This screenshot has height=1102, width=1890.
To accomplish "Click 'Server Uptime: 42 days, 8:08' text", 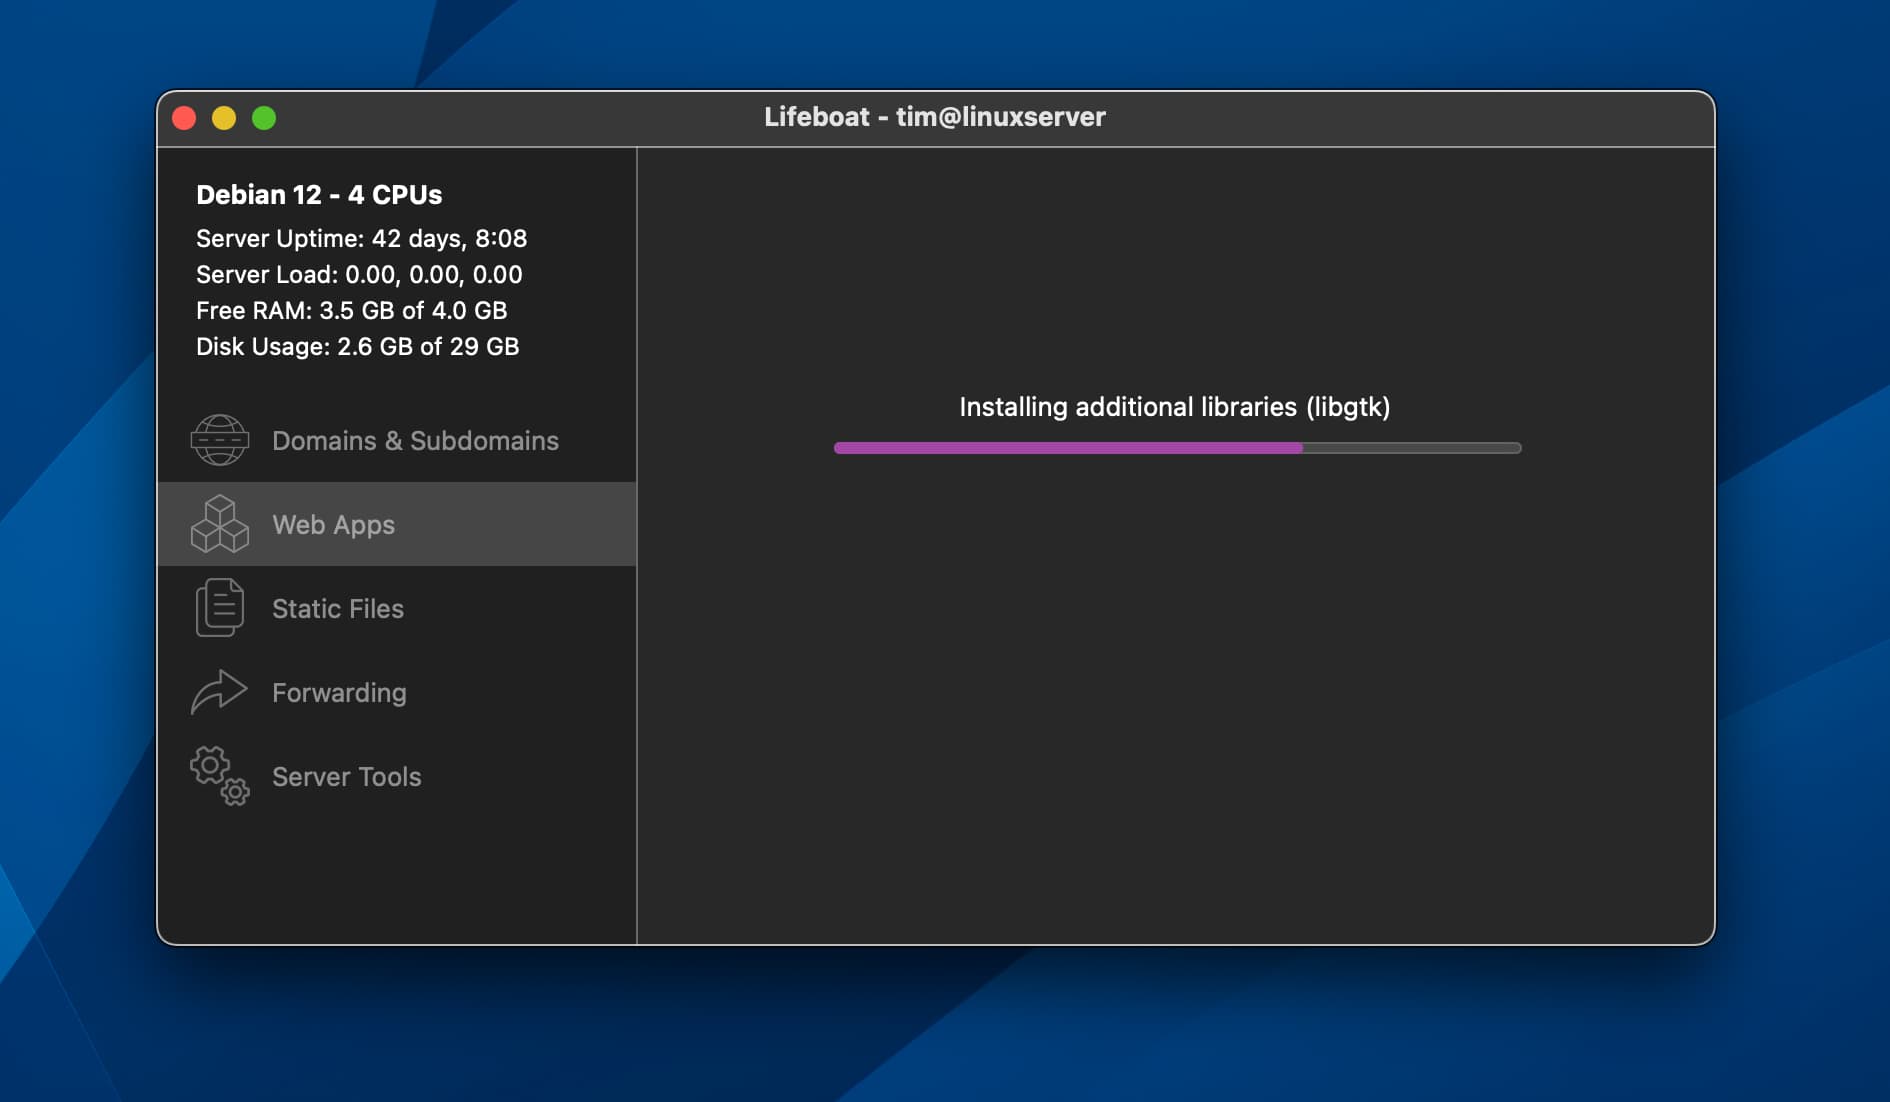I will tap(362, 238).
